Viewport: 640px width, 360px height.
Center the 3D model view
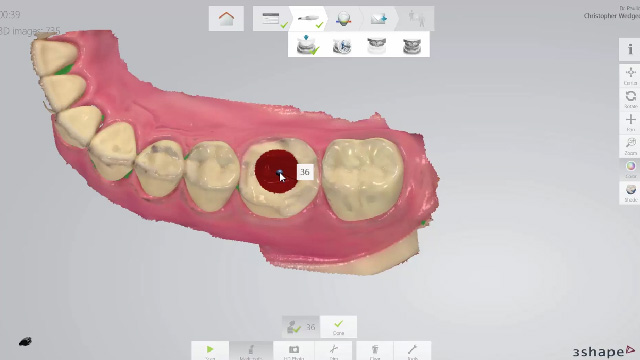point(630,76)
